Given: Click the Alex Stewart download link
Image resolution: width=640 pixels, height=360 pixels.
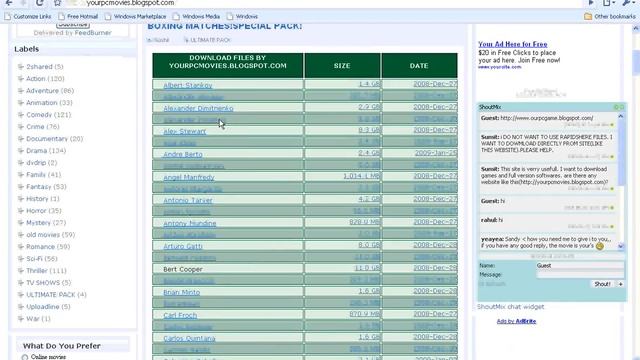Looking at the screenshot, I should pyautogui.click(x=184, y=131).
